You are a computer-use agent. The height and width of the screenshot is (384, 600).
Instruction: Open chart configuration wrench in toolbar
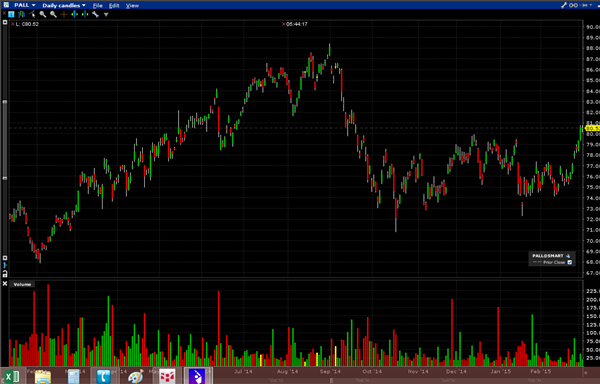(95, 14)
